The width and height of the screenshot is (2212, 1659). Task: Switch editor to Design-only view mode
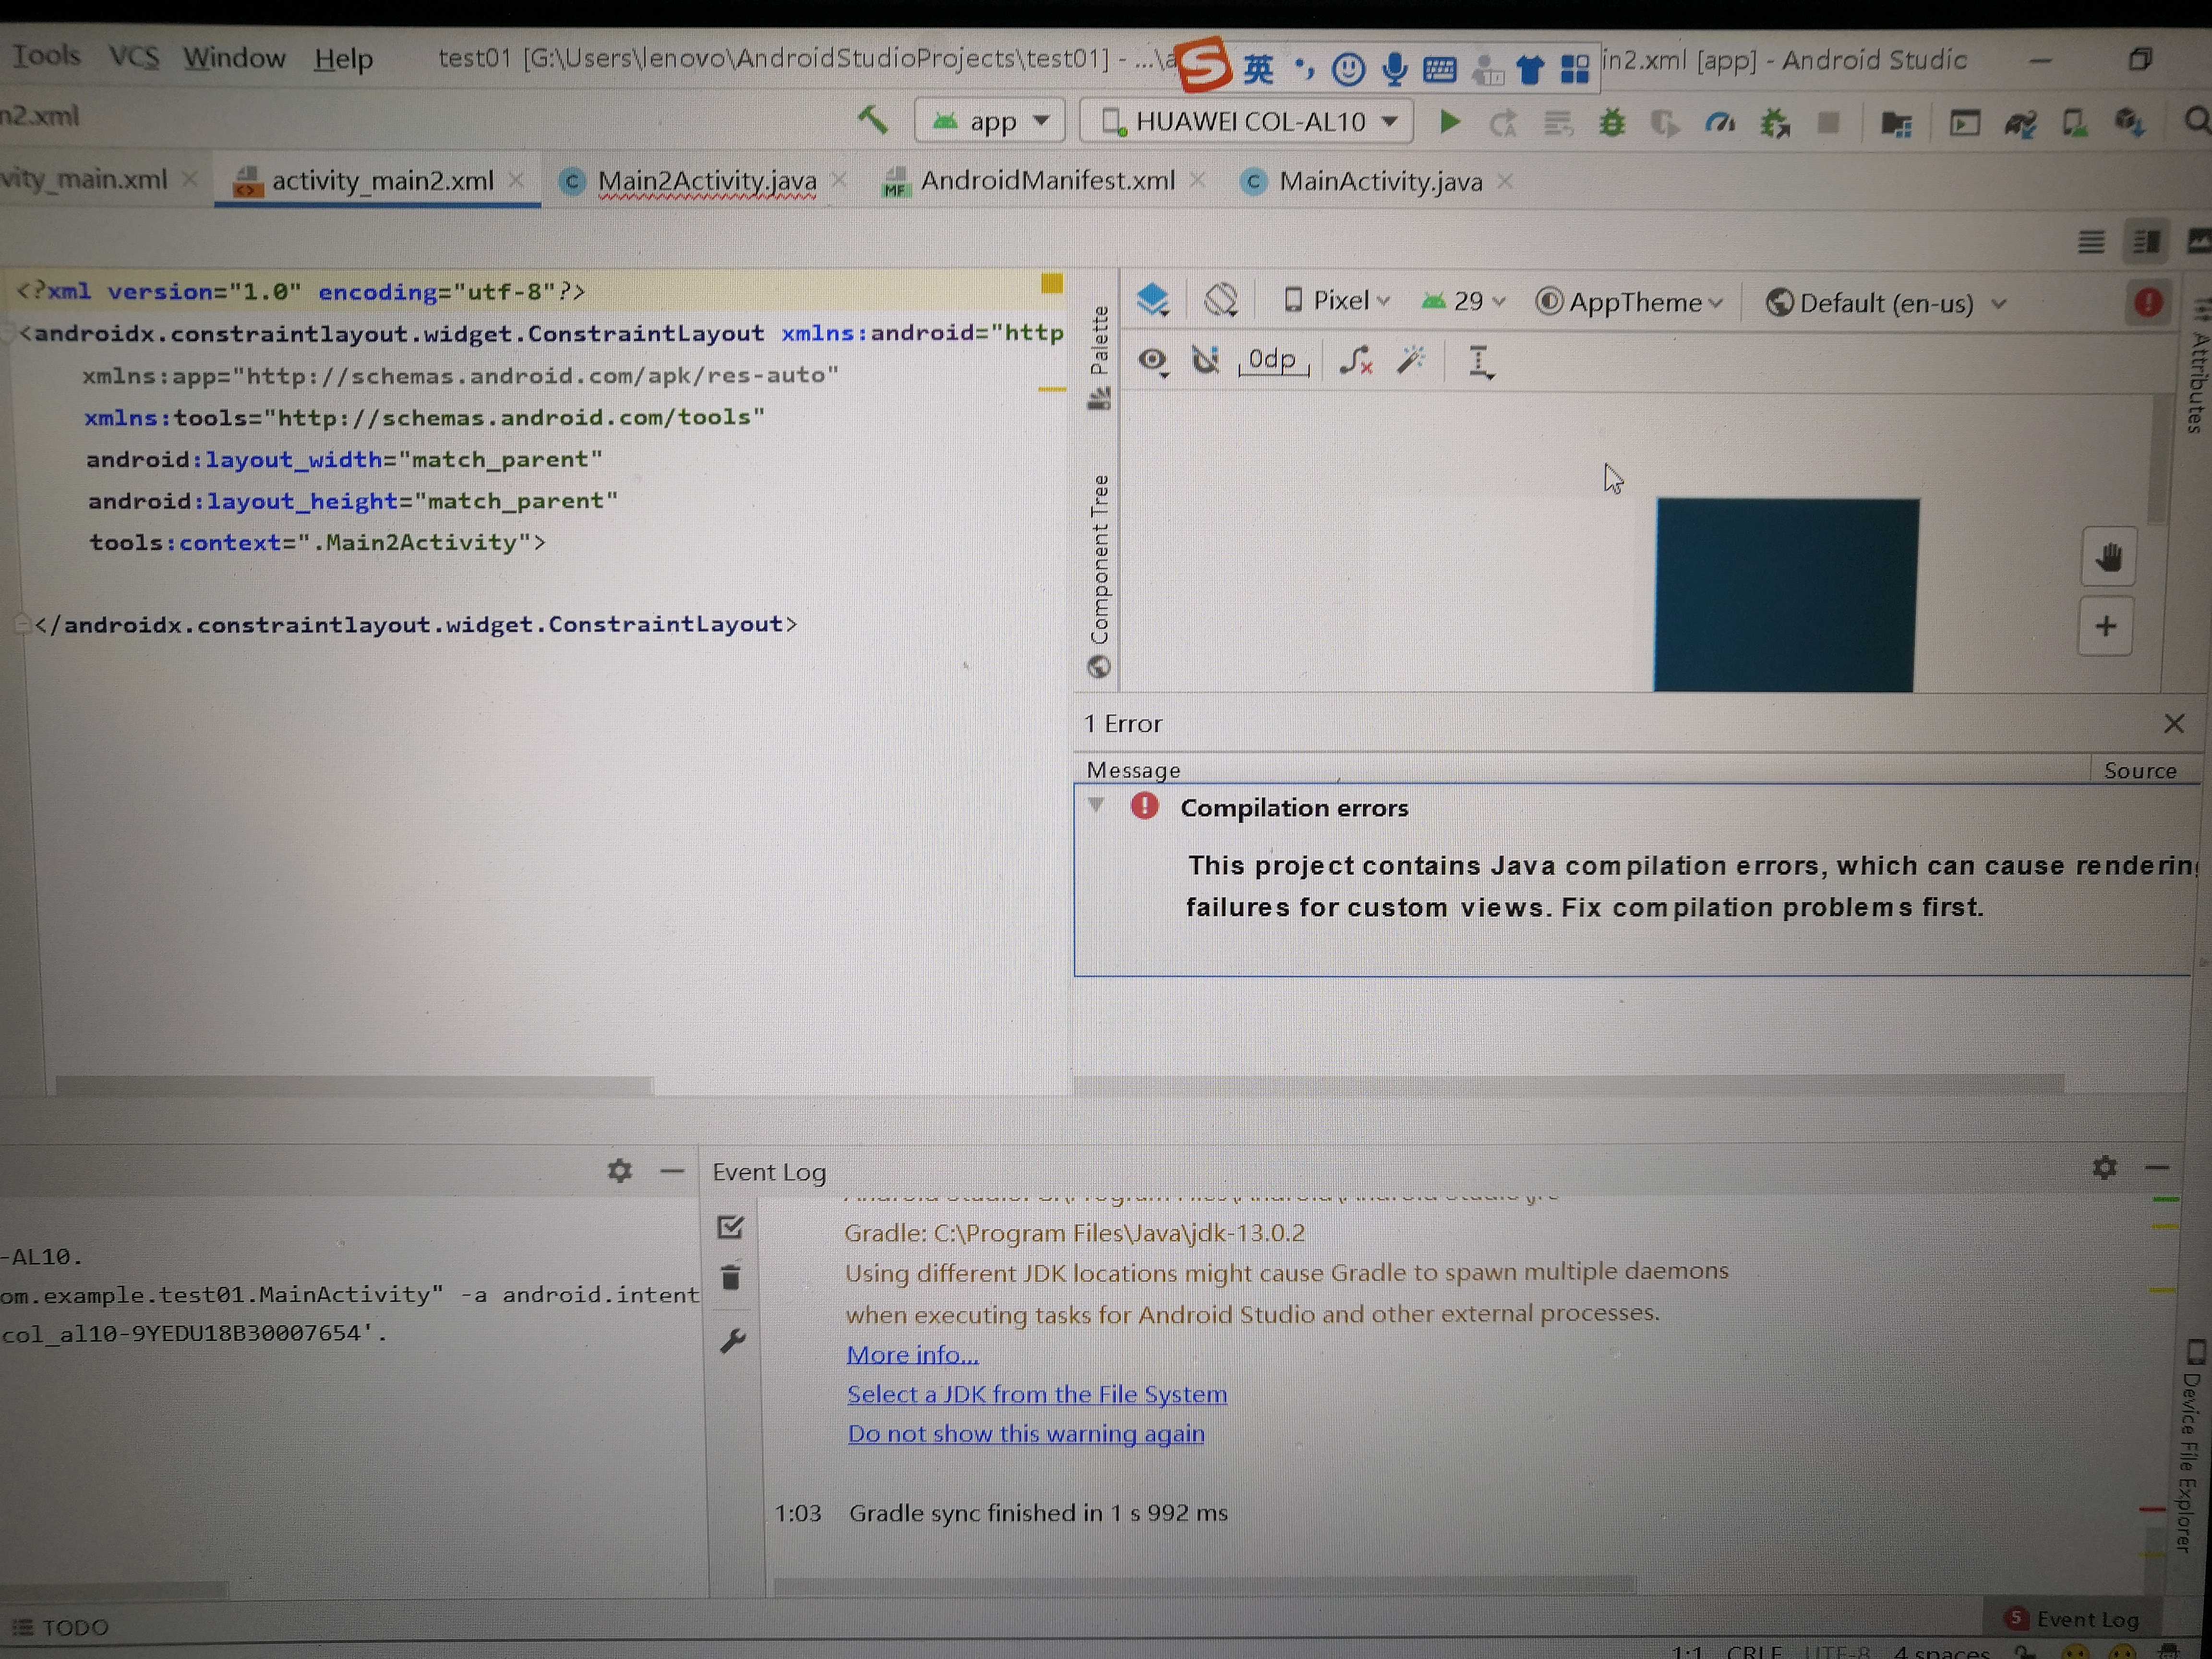coord(2198,242)
